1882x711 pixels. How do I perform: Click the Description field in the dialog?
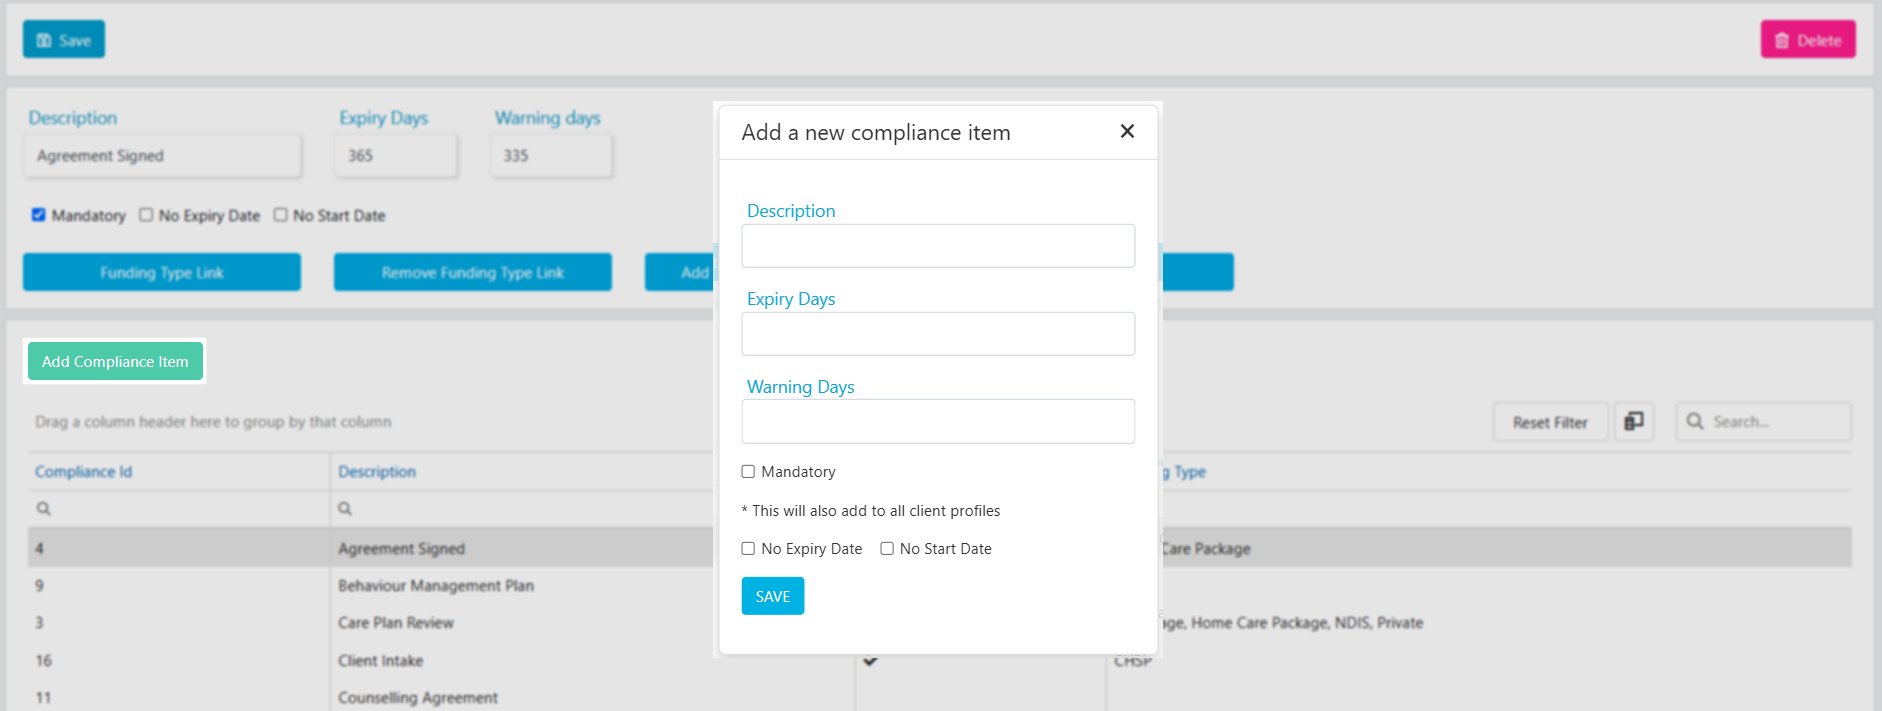pyautogui.click(x=938, y=245)
